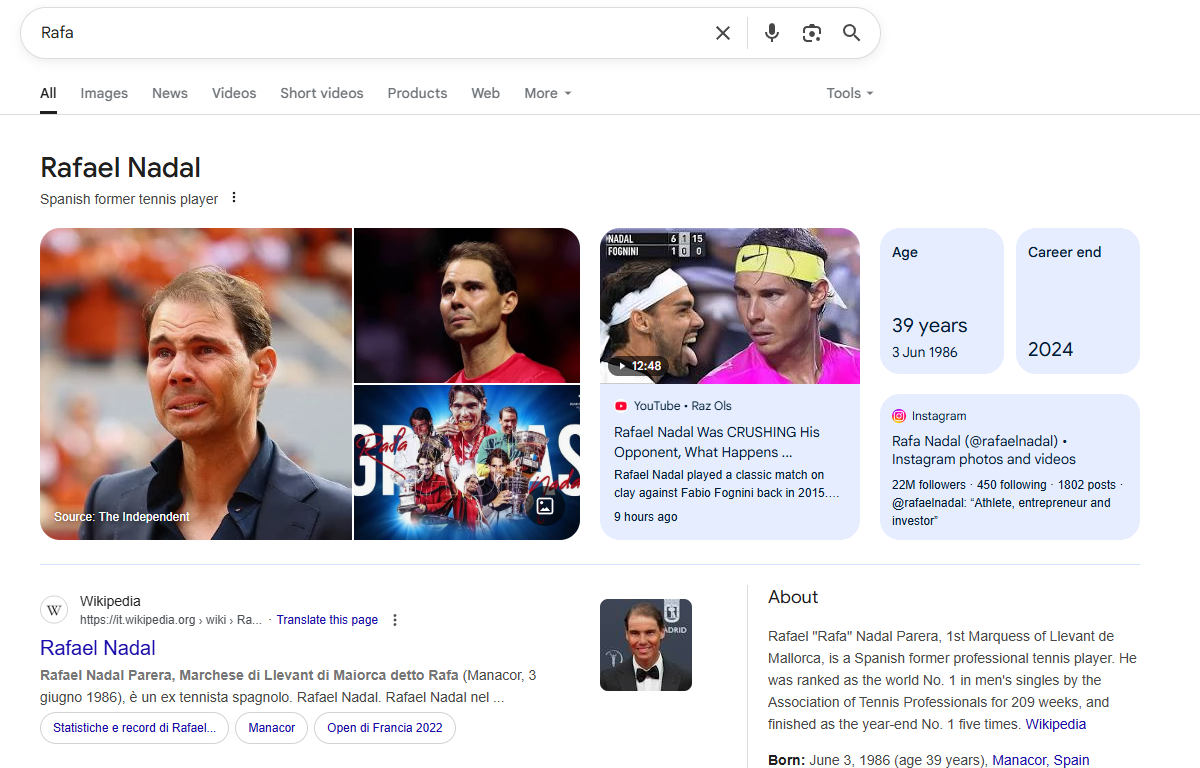Click Spanish former tennis player subtitle
Viewport: 1200px width, 768px height.
click(129, 199)
